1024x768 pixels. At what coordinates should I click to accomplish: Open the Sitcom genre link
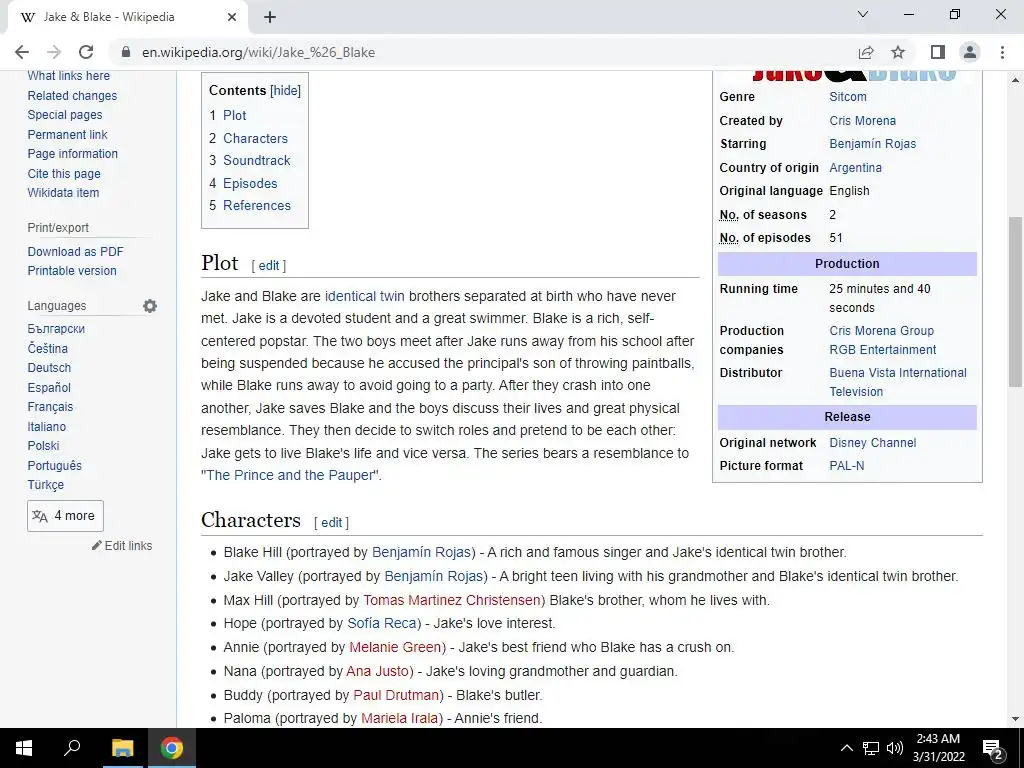(x=848, y=97)
